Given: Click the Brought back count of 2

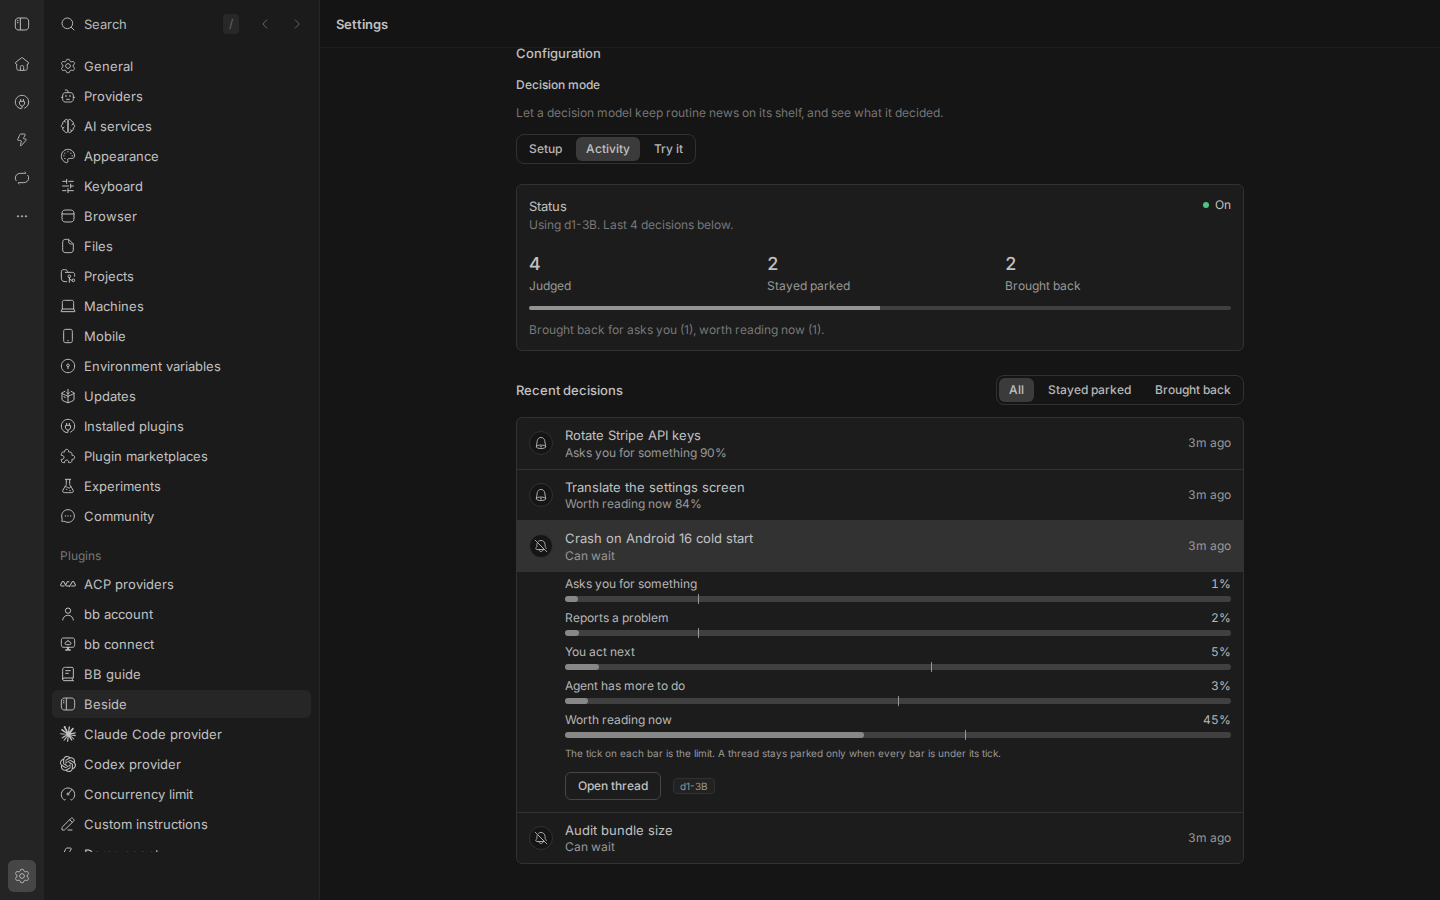Looking at the screenshot, I should (x=1011, y=264).
